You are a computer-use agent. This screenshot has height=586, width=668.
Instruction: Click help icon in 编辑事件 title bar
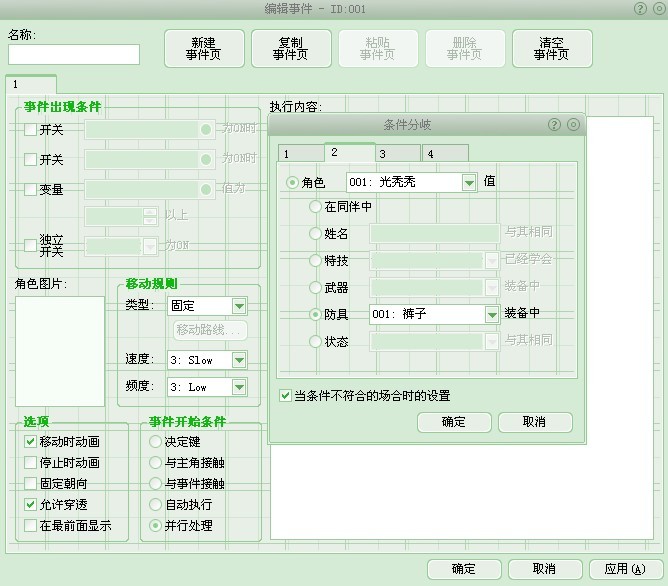pos(640,9)
